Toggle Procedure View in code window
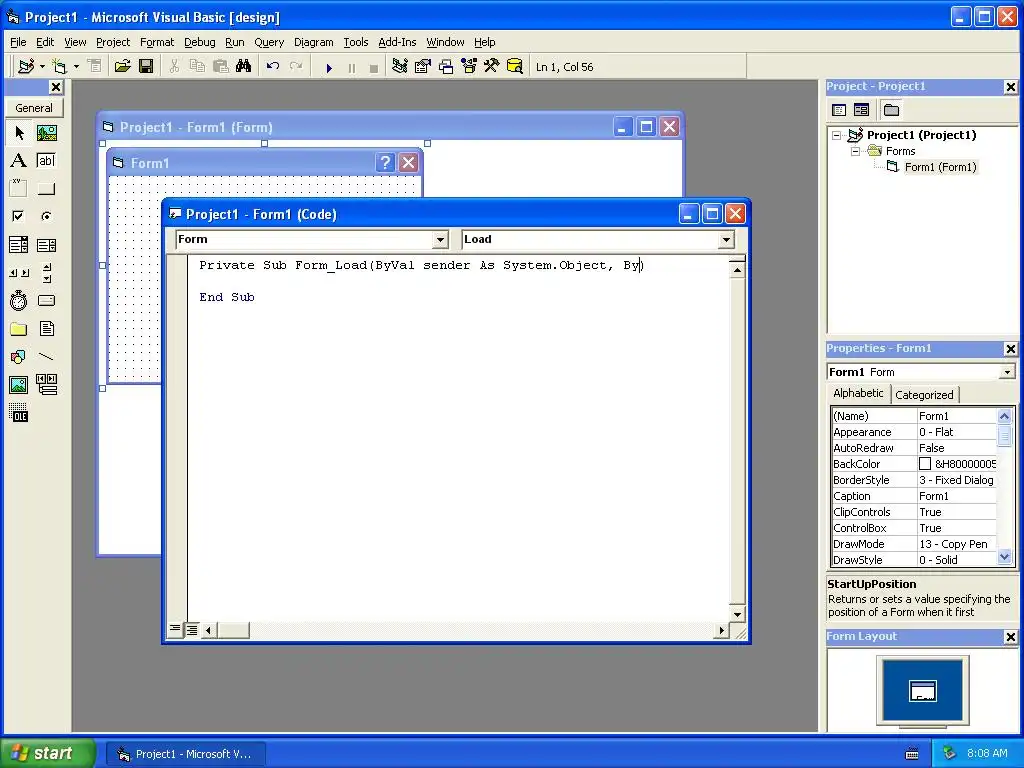1024x768 pixels. (x=175, y=630)
